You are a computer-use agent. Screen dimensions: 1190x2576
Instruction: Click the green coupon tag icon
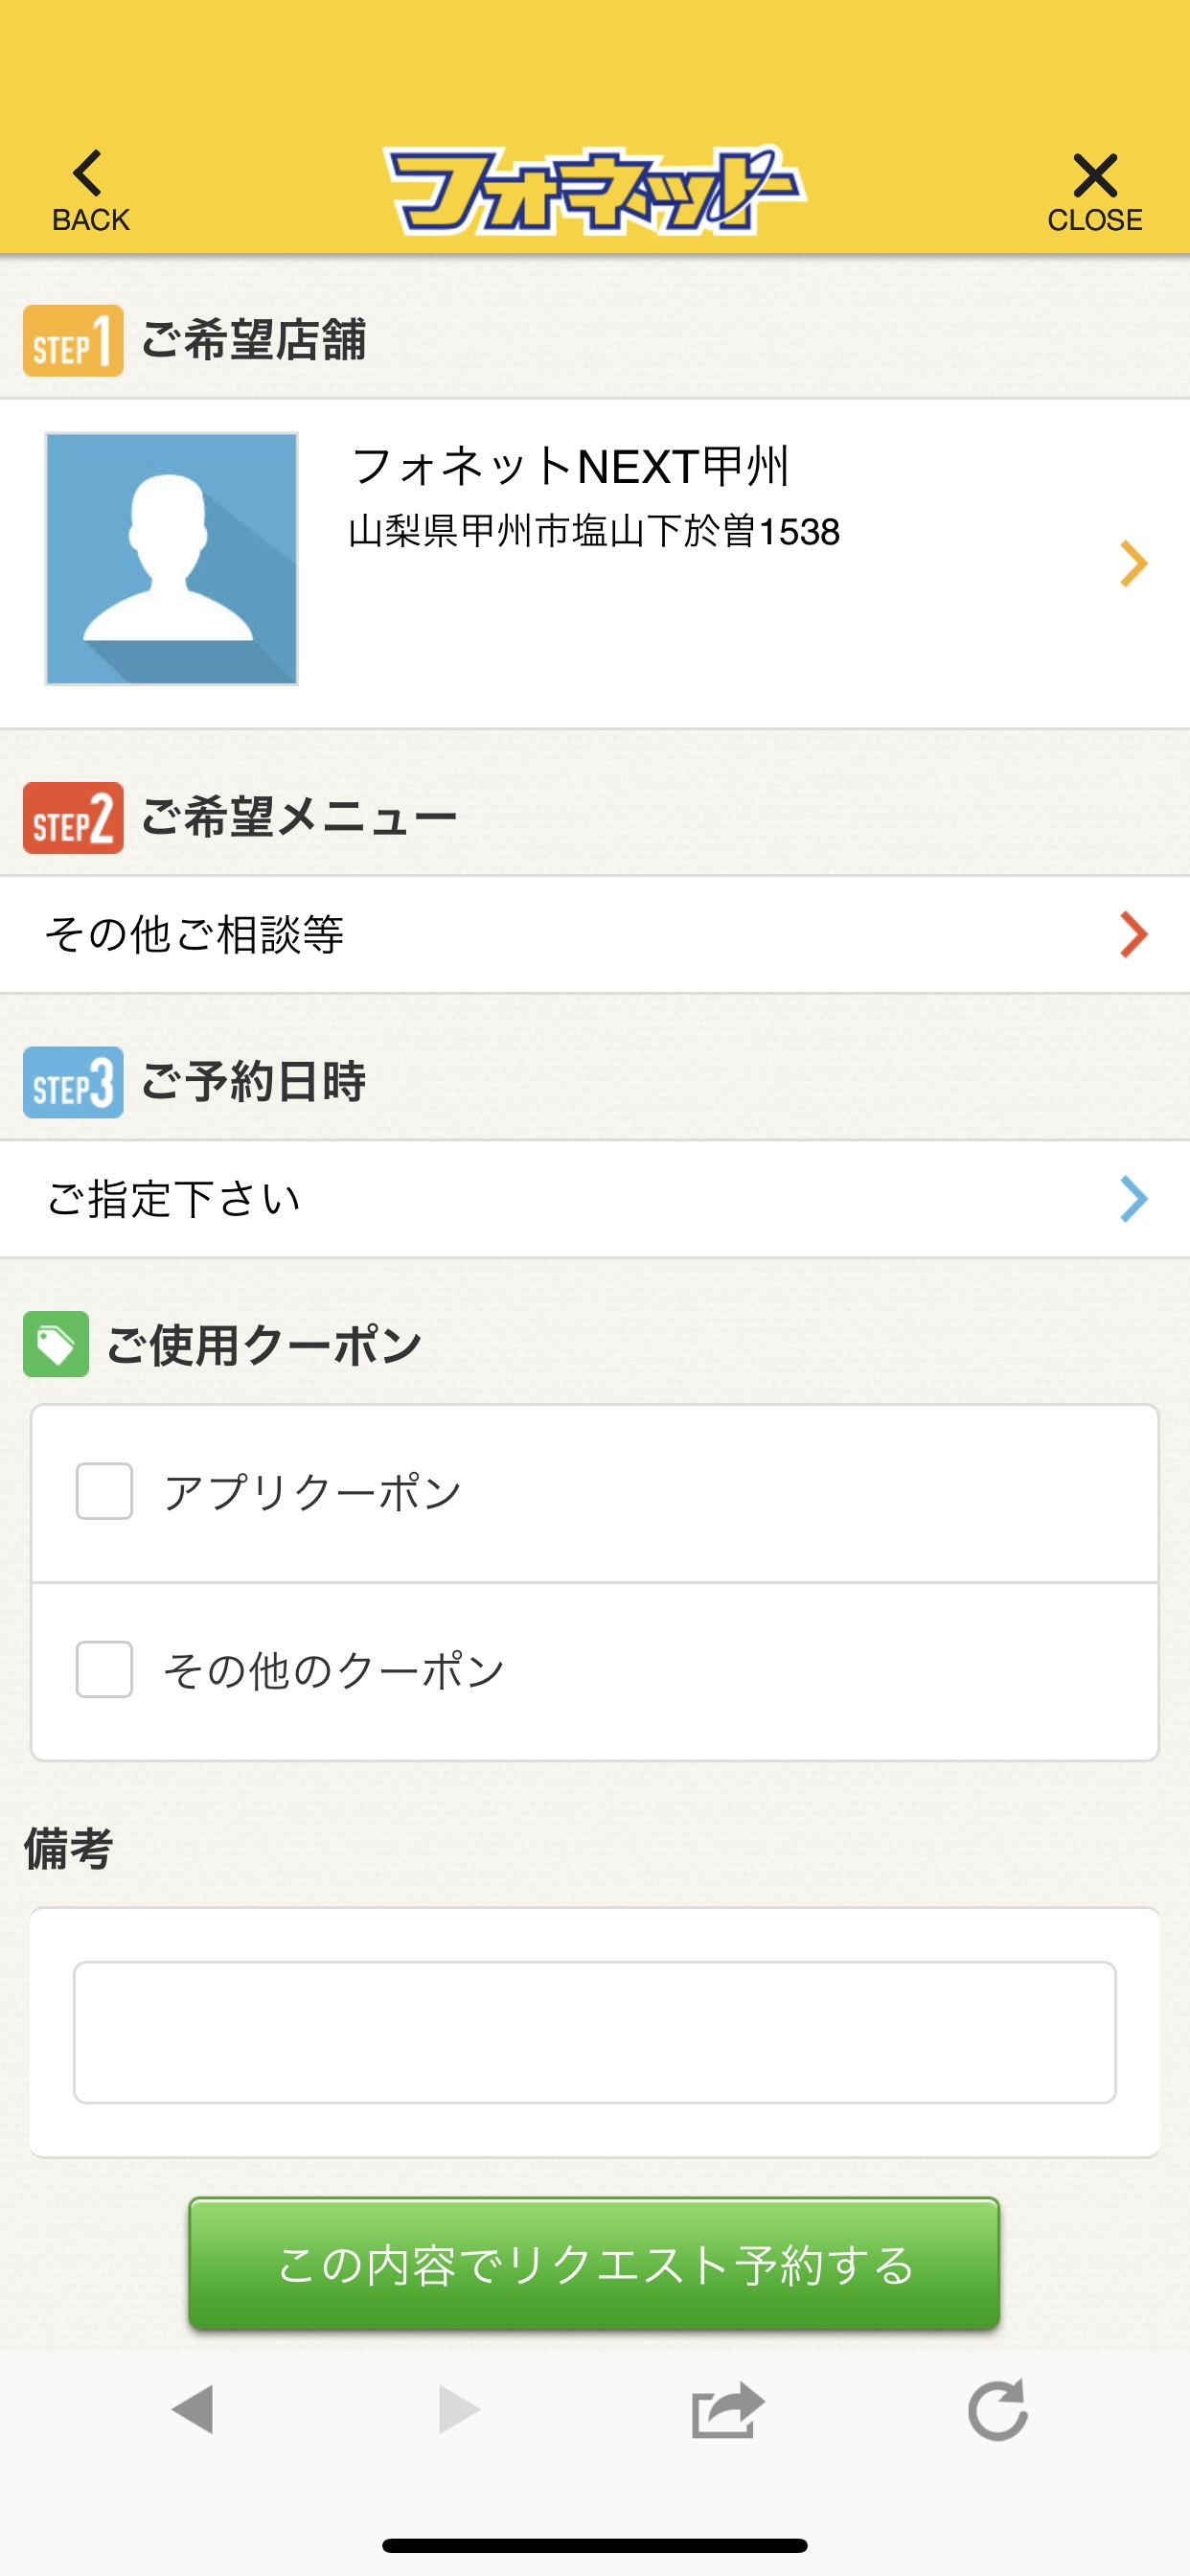tap(56, 1344)
